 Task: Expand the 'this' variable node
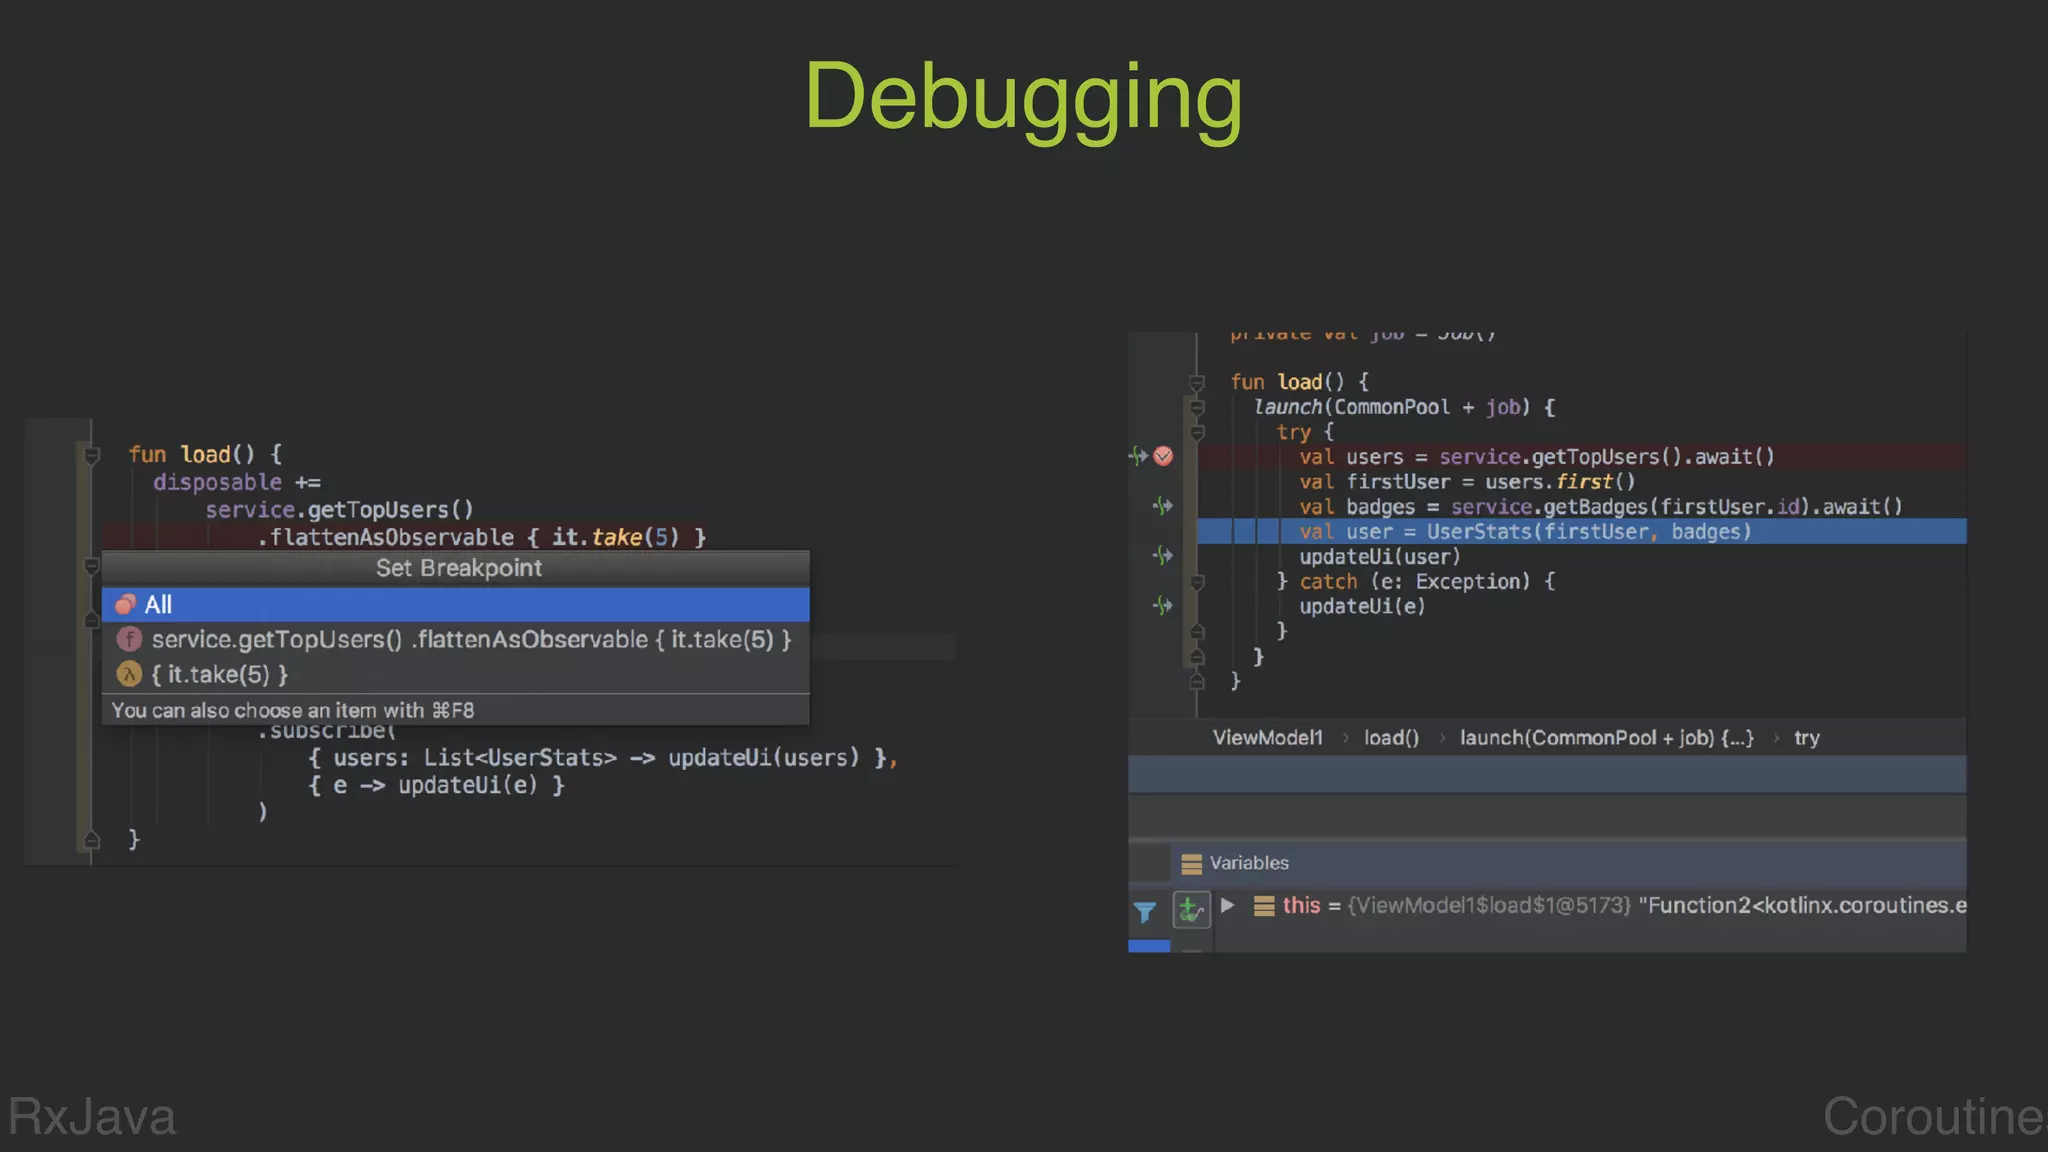tap(1228, 905)
